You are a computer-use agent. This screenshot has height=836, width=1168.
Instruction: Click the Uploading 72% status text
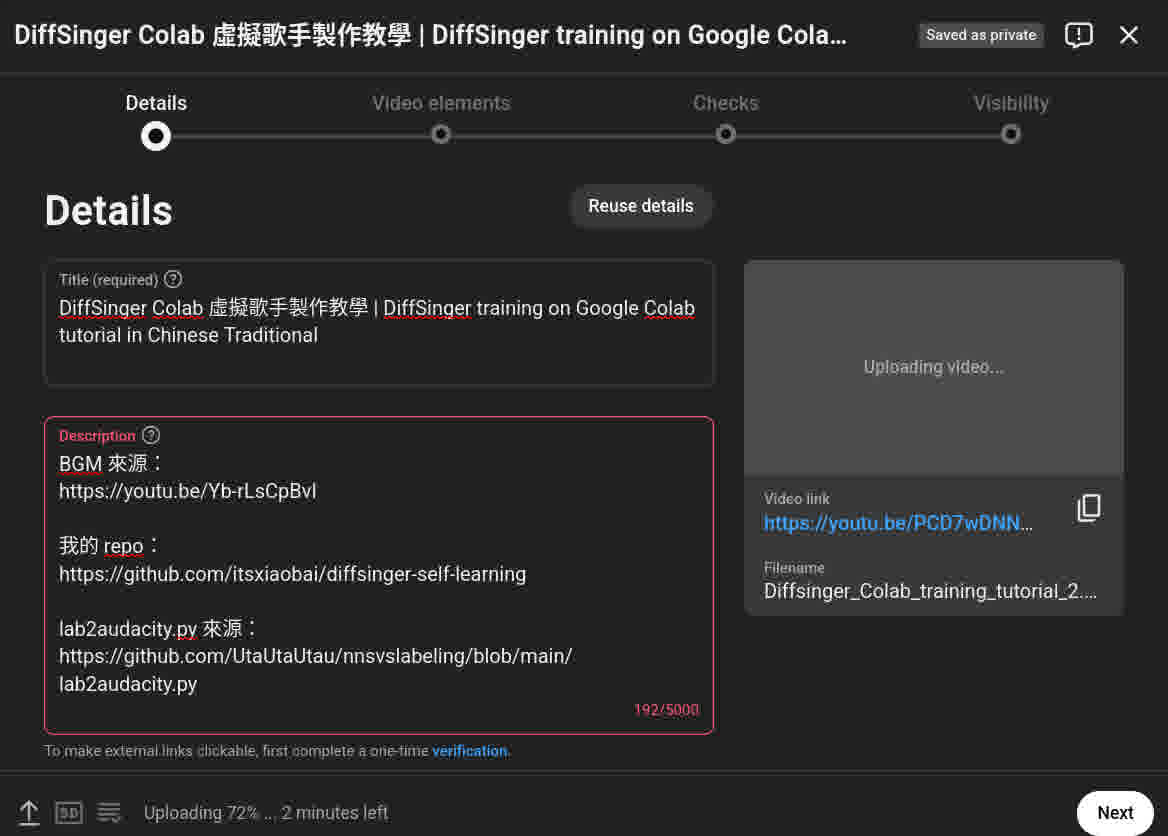(266, 813)
